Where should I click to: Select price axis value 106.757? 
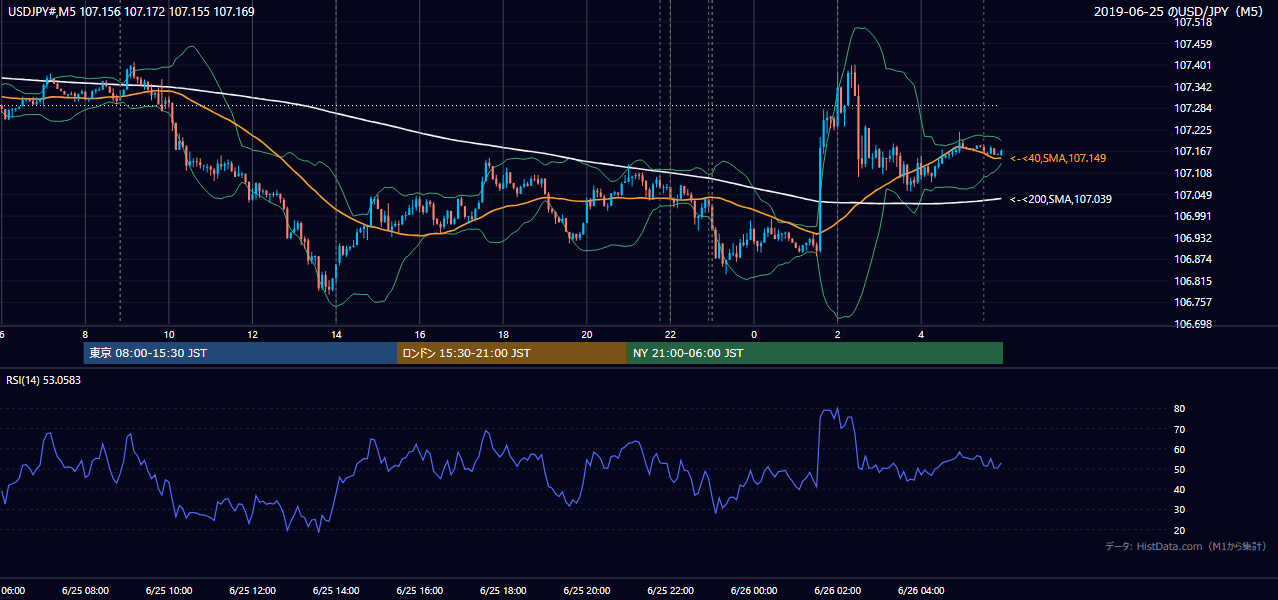coord(1193,302)
